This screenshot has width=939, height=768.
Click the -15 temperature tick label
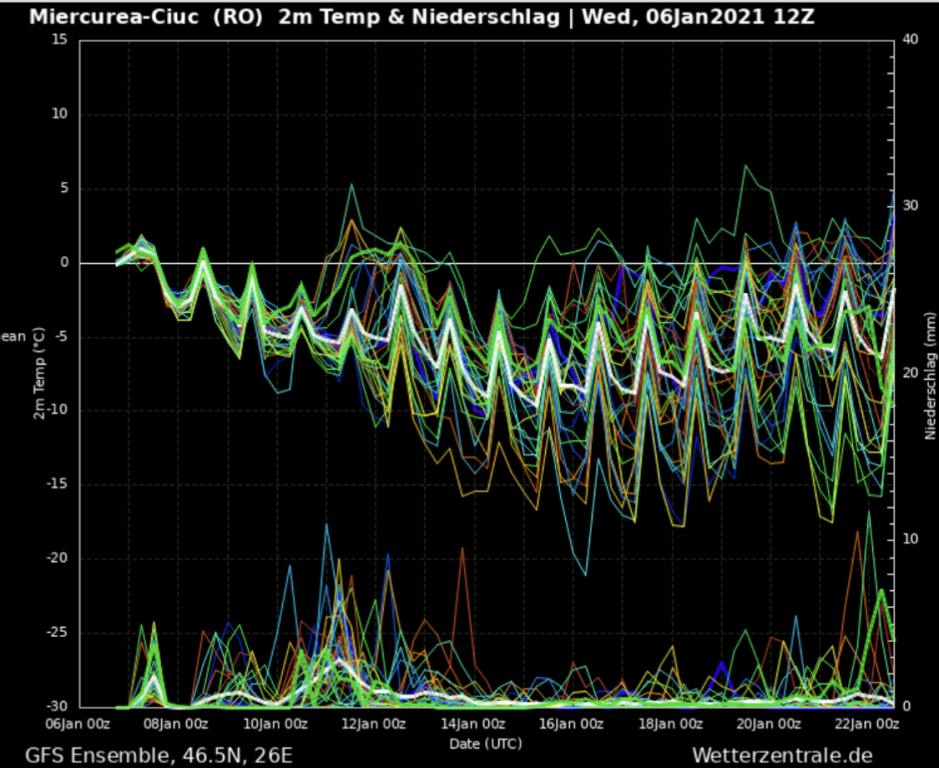pyautogui.click(x=54, y=485)
